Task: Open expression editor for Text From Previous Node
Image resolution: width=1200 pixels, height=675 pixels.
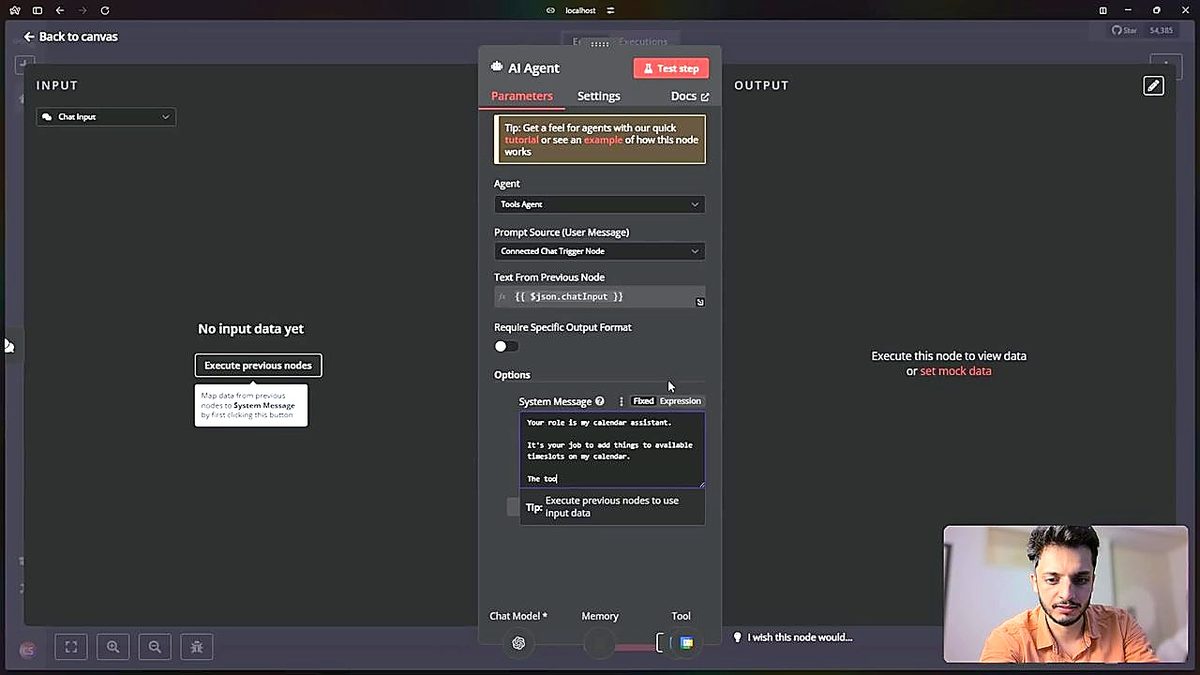Action: click(x=700, y=302)
